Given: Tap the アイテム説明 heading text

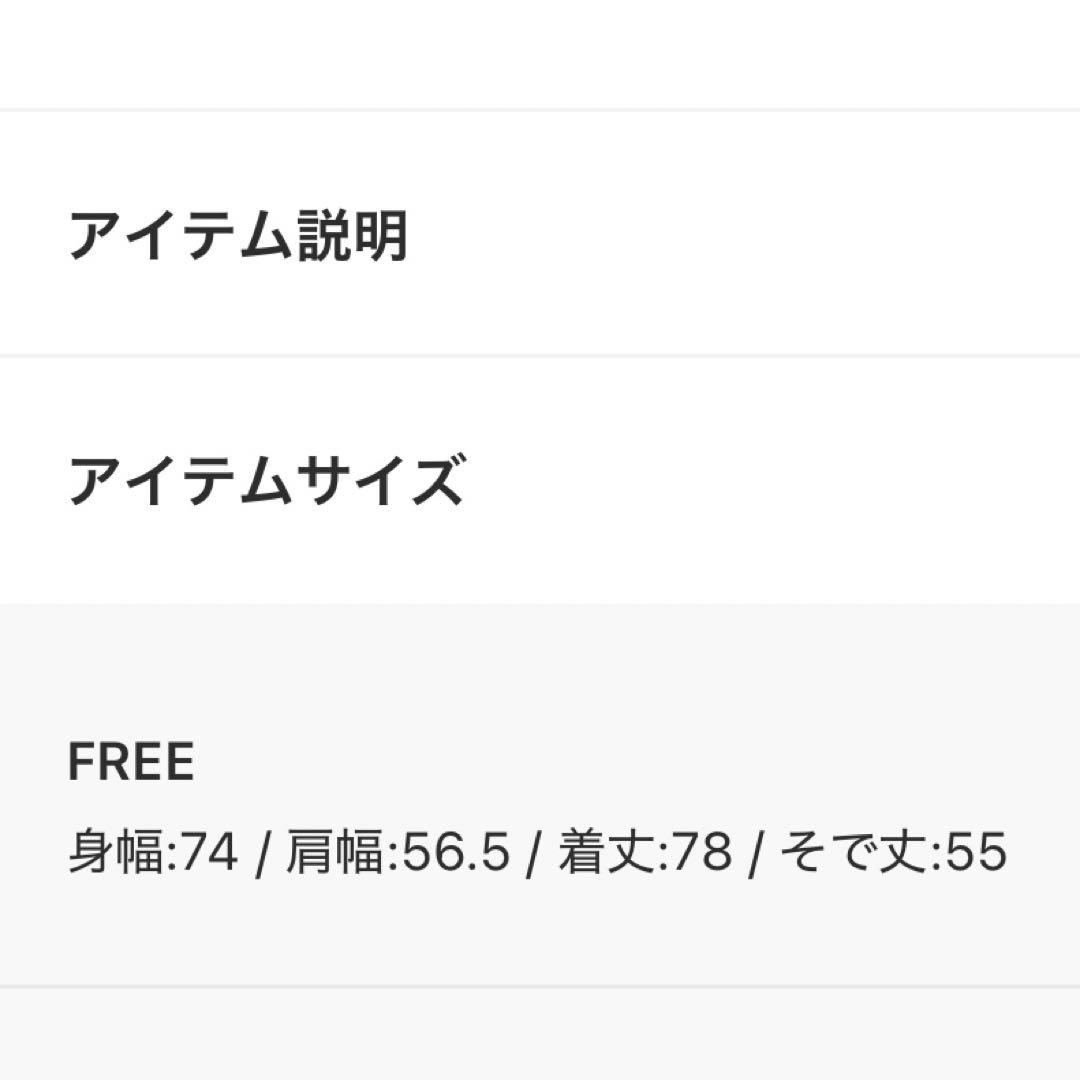Looking at the screenshot, I should coord(238,238).
